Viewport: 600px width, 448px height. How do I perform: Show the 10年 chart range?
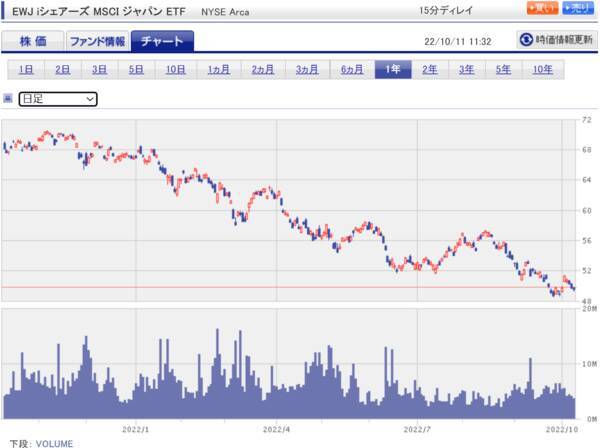pos(543,70)
